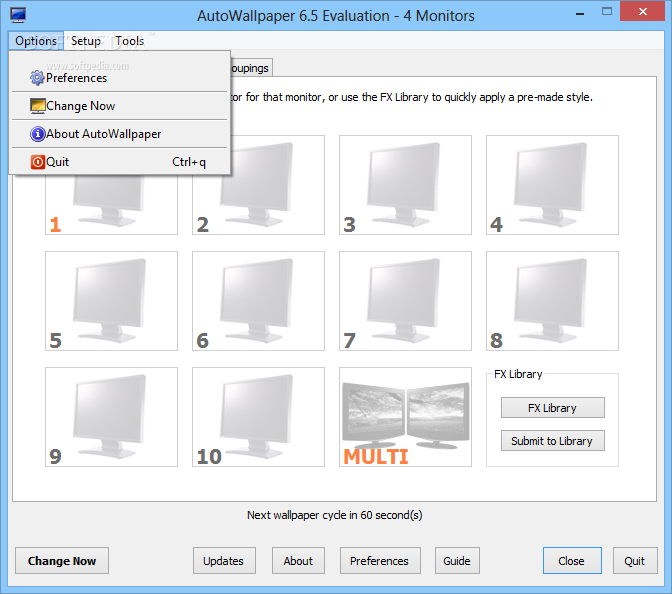Select monitor 7 thumbnail
672x594 pixels.
click(405, 301)
